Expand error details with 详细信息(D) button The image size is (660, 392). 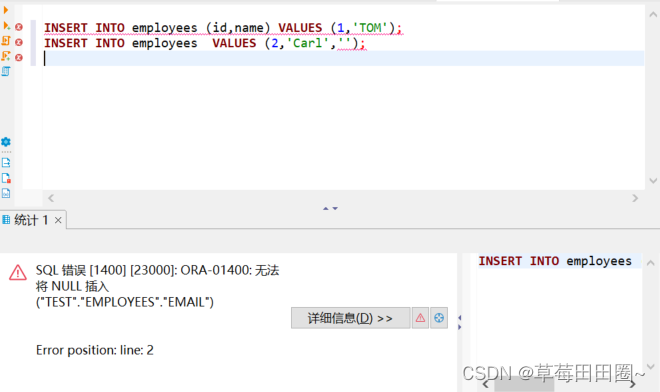pos(350,318)
